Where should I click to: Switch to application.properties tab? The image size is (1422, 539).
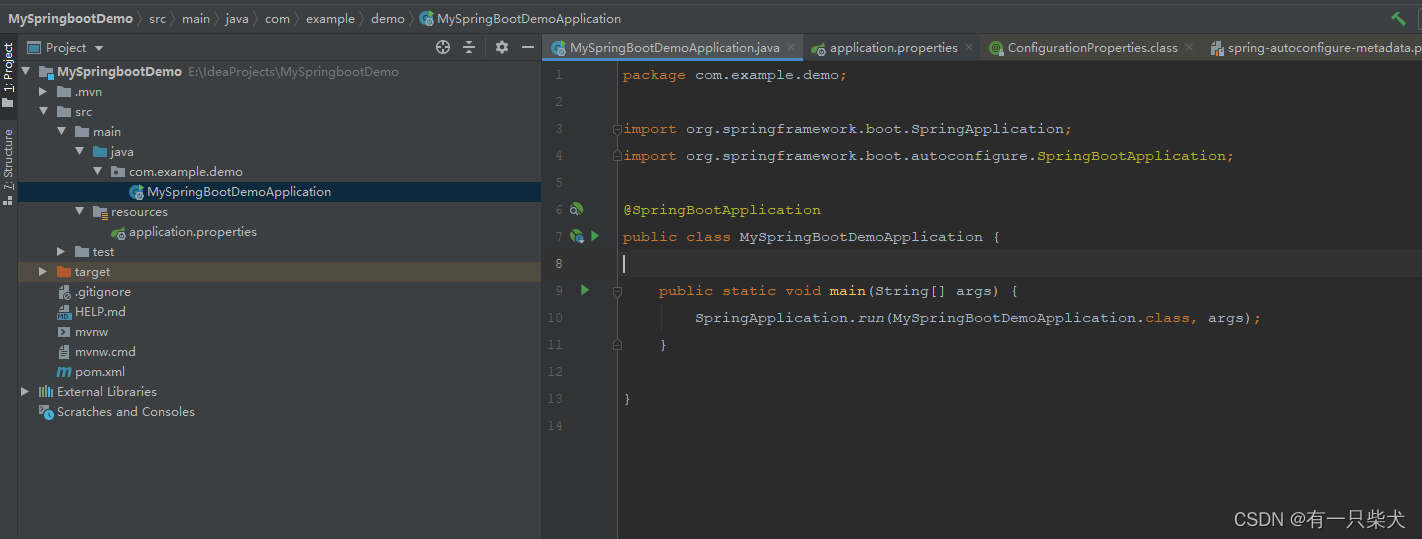(893, 47)
